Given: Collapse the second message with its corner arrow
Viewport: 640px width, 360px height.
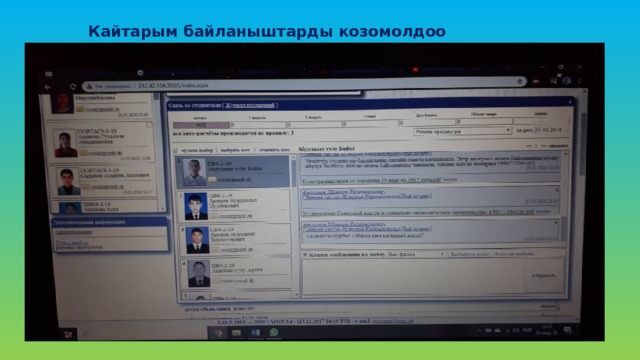Looking at the screenshot, I should (557, 190).
